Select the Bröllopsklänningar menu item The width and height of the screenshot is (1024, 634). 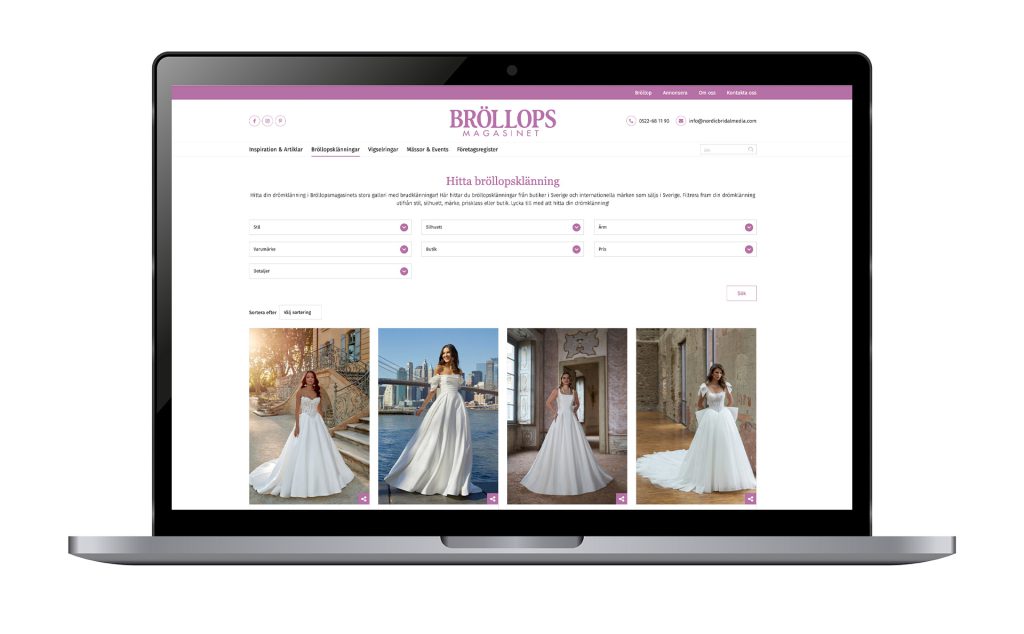(335, 150)
